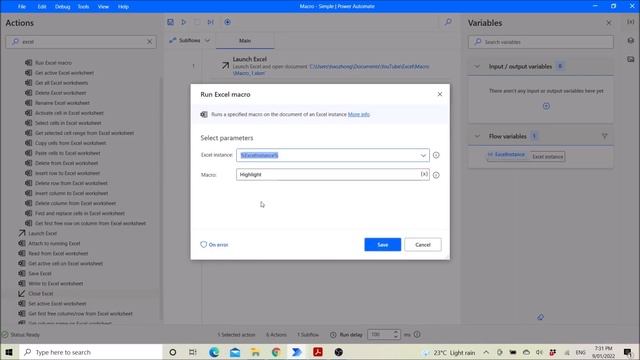The height and width of the screenshot is (360, 640).
Task: Click the ExcelInstance flow variable
Action: tap(506, 155)
